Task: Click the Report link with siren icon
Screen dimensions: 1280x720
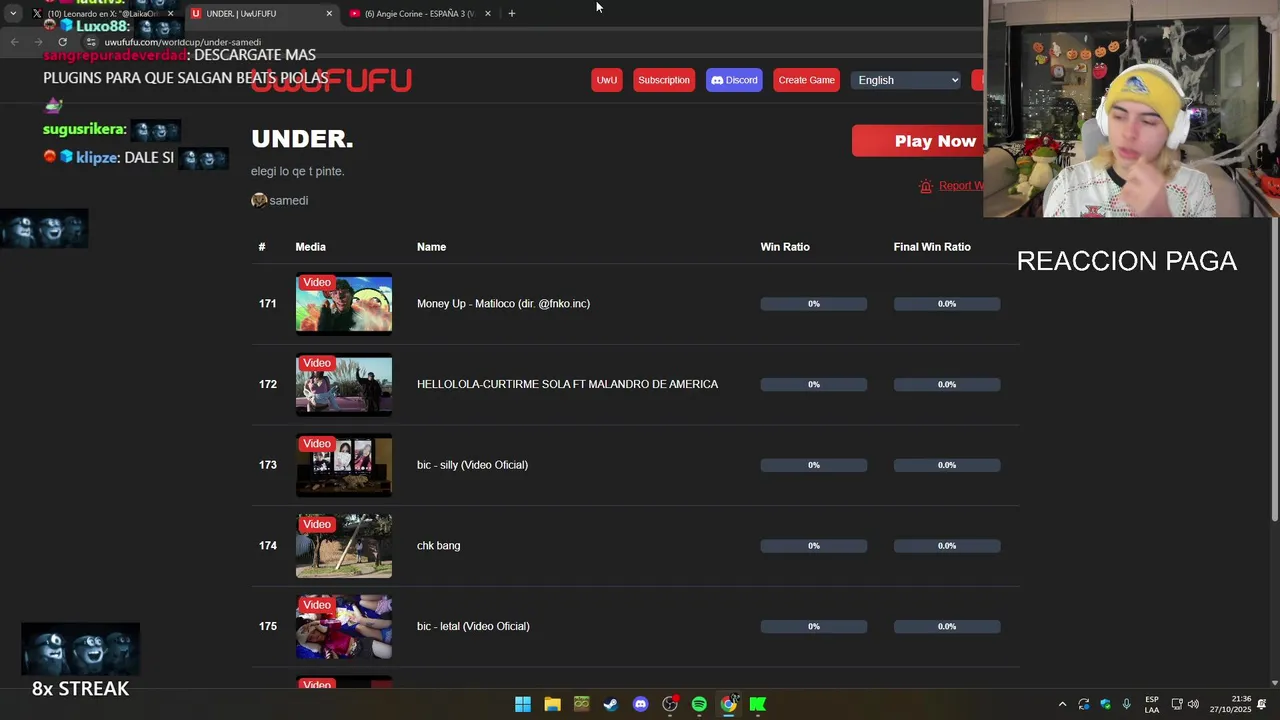Action: pyautogui.click(x=951, y=186)
